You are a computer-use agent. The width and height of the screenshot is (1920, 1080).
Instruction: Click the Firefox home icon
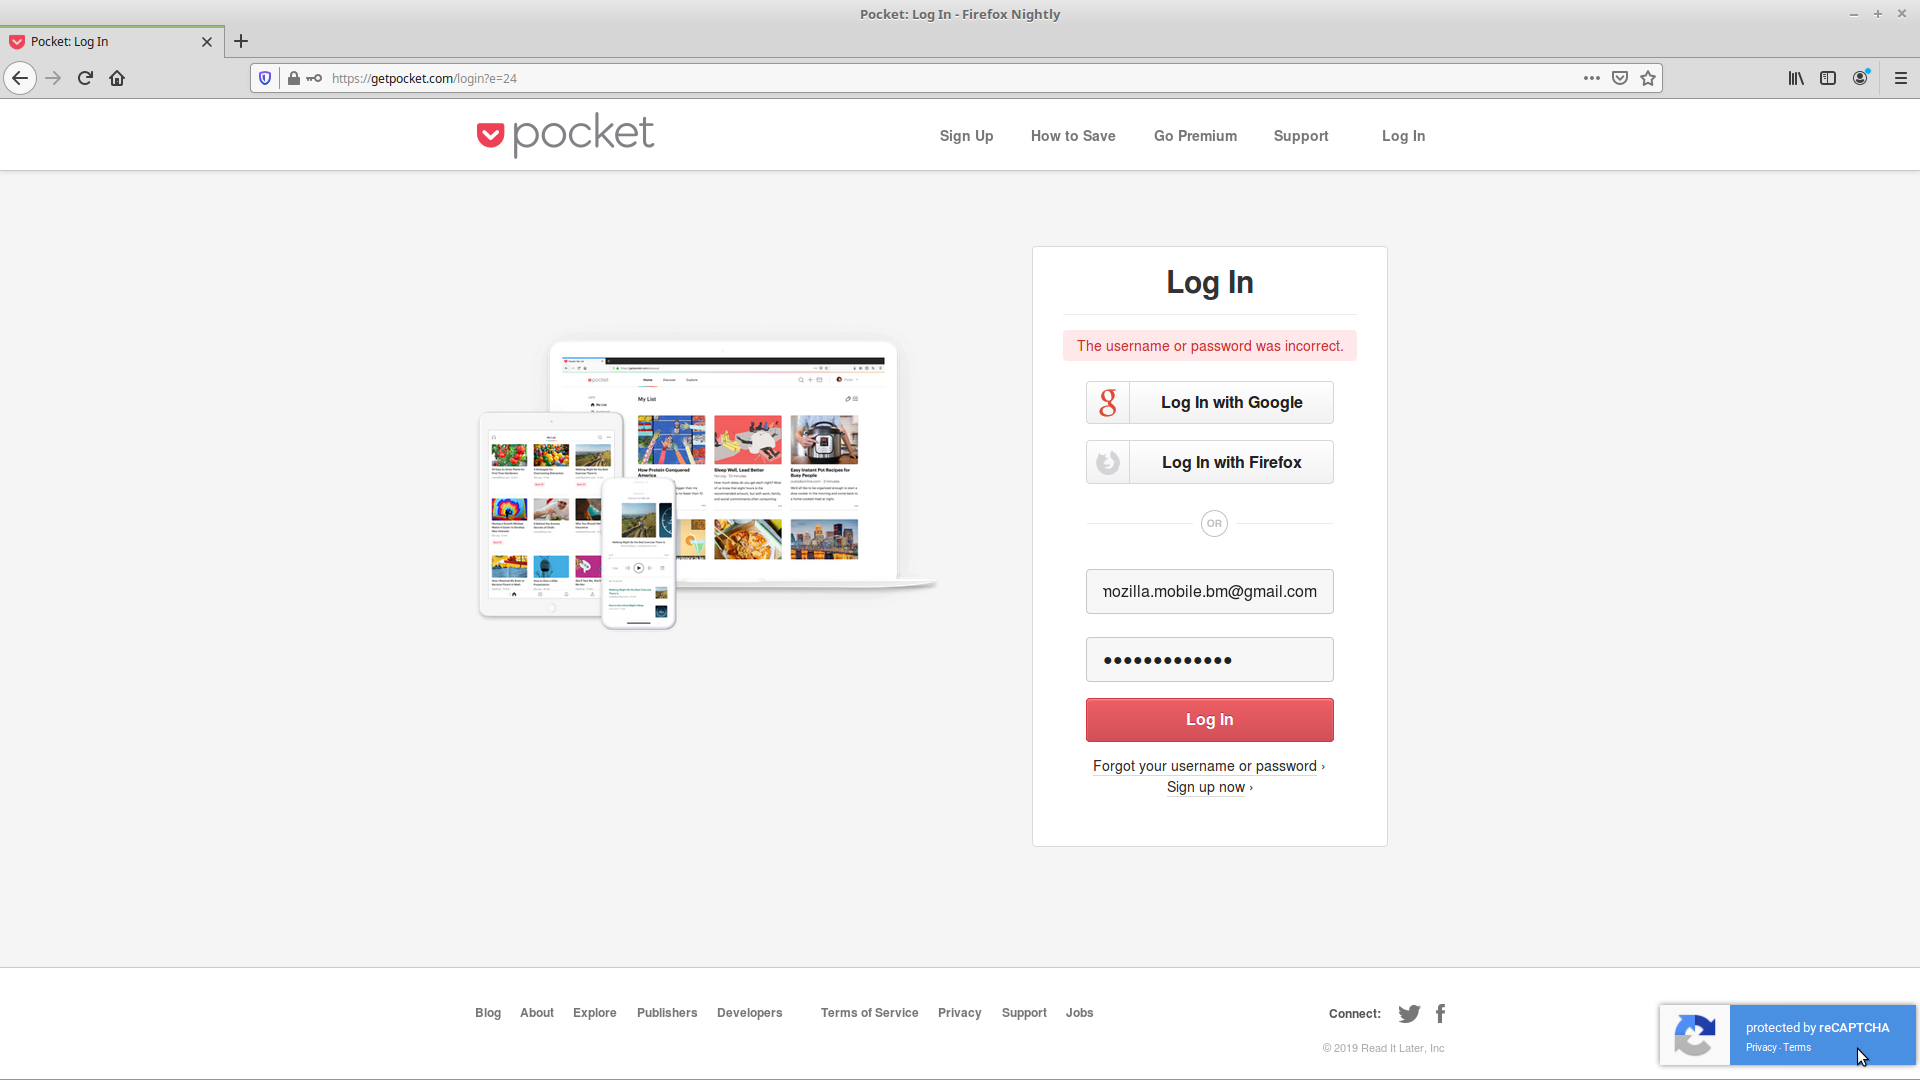(x=117, y=78)
